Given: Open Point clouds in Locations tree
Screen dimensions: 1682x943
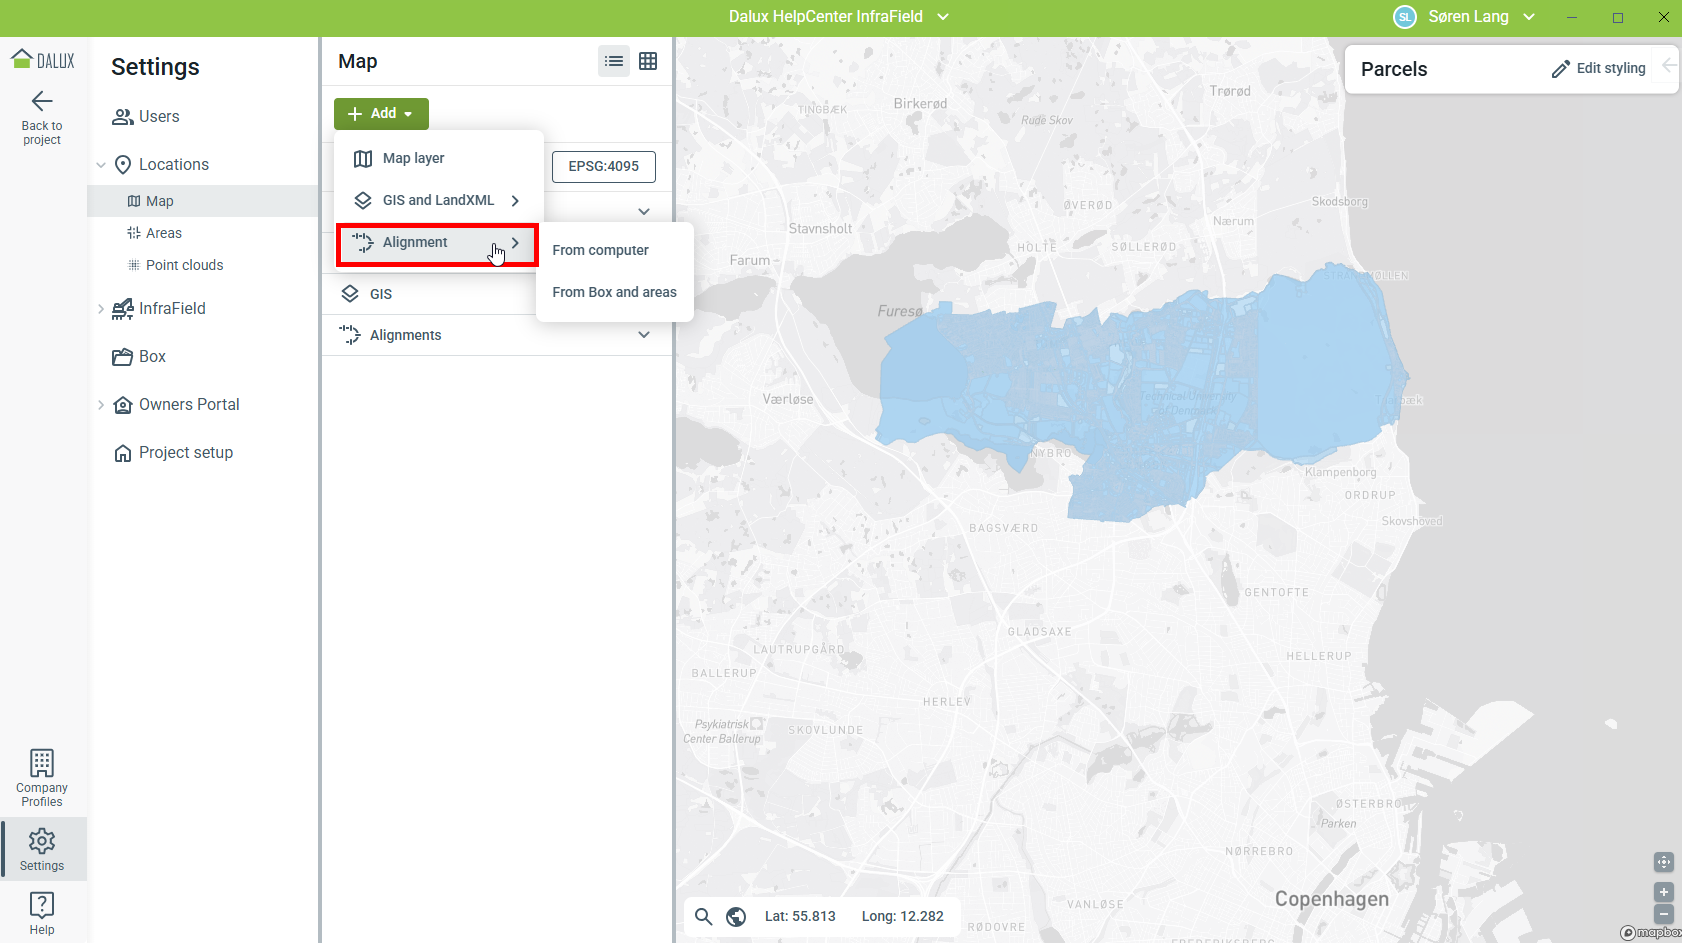Looking at the screenshot, I should tap(184, 265).
